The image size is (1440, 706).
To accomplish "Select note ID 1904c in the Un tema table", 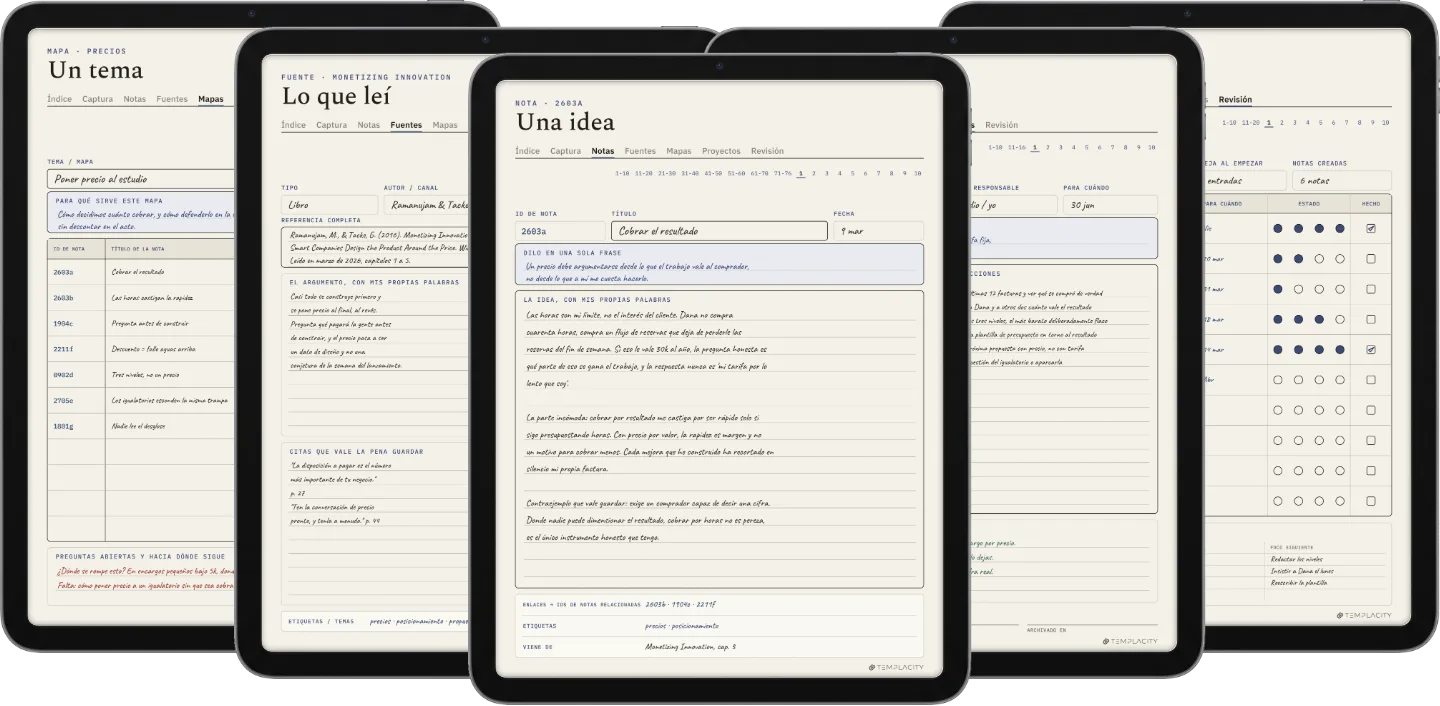I will point(62,324).
